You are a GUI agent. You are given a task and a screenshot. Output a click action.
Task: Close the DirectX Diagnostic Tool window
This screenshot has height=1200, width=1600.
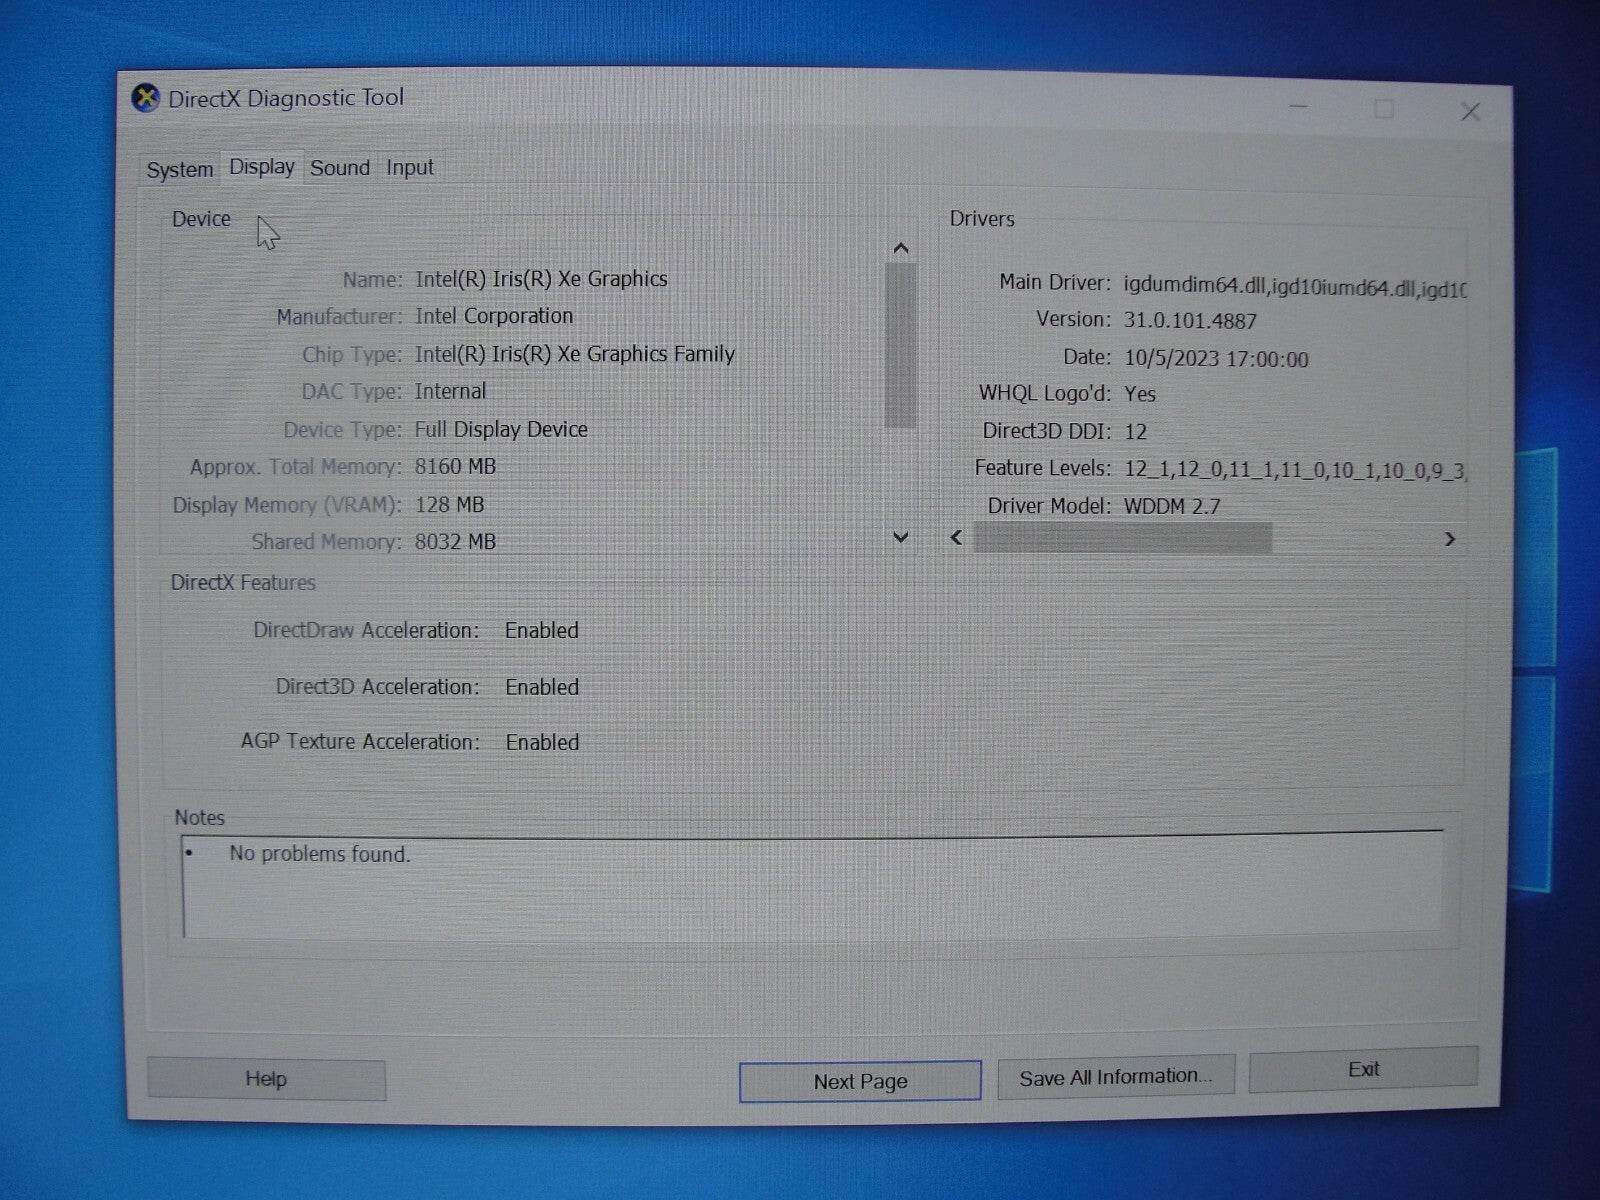click(1470, 111)
